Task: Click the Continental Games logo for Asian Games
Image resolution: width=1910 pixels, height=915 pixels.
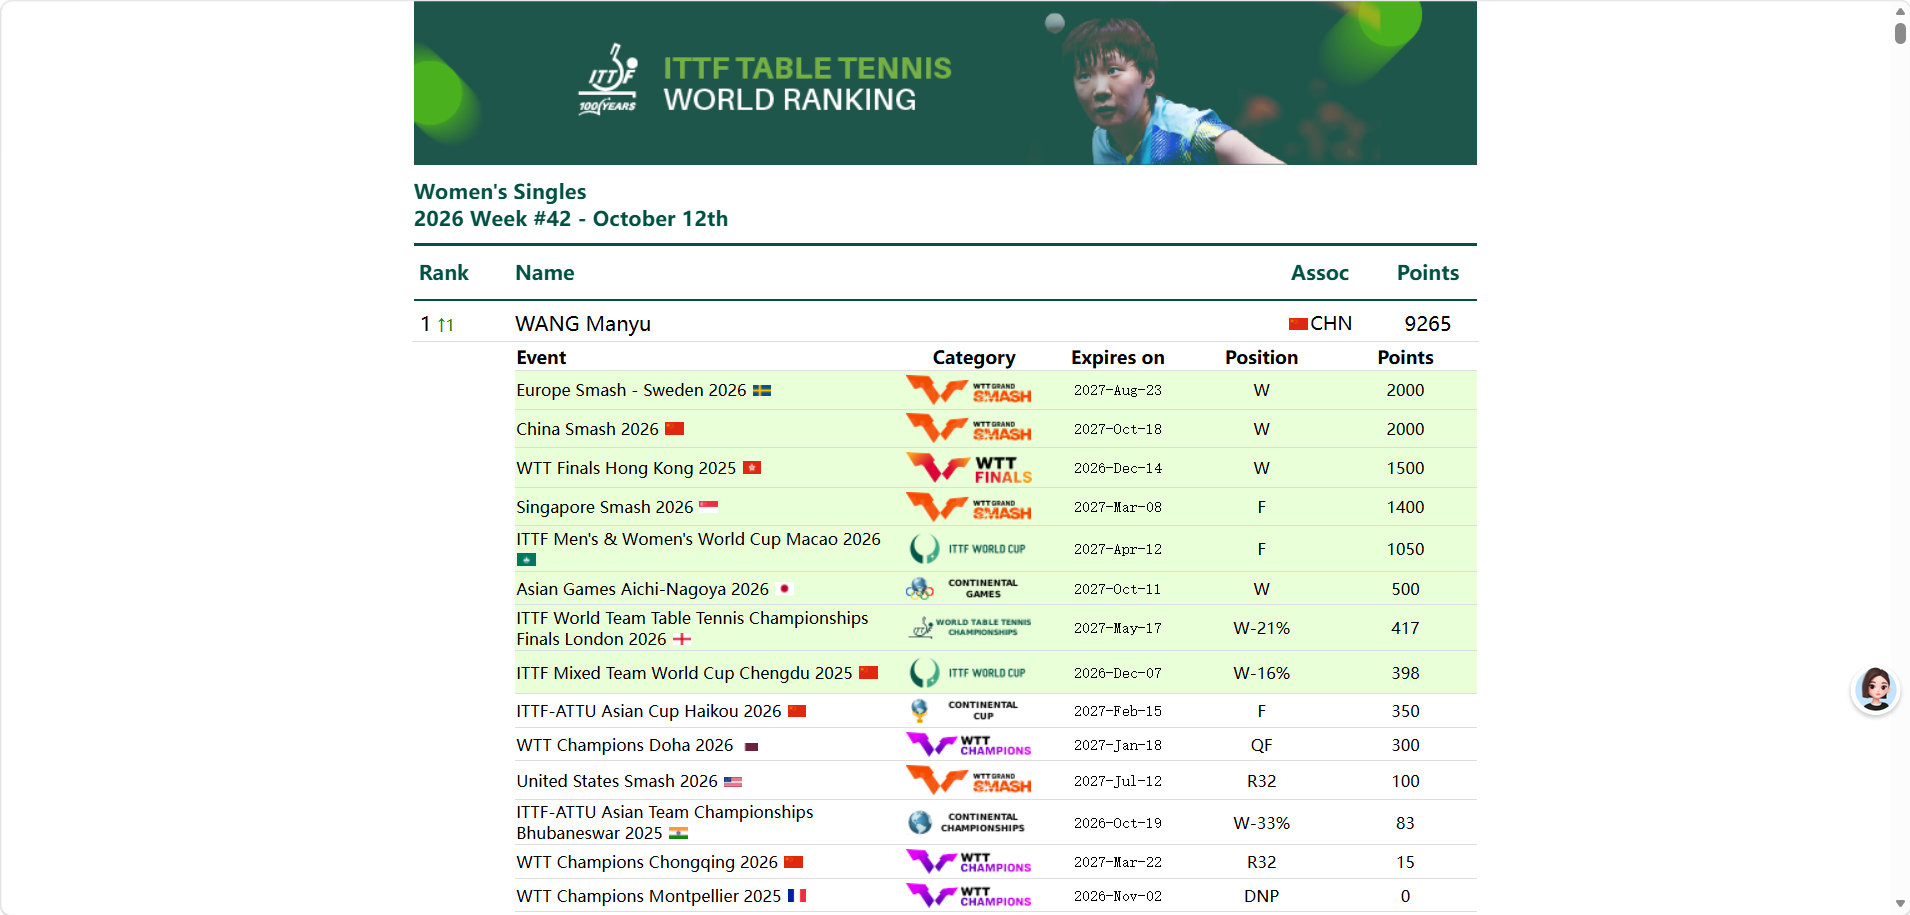Action: click(962, 589)
